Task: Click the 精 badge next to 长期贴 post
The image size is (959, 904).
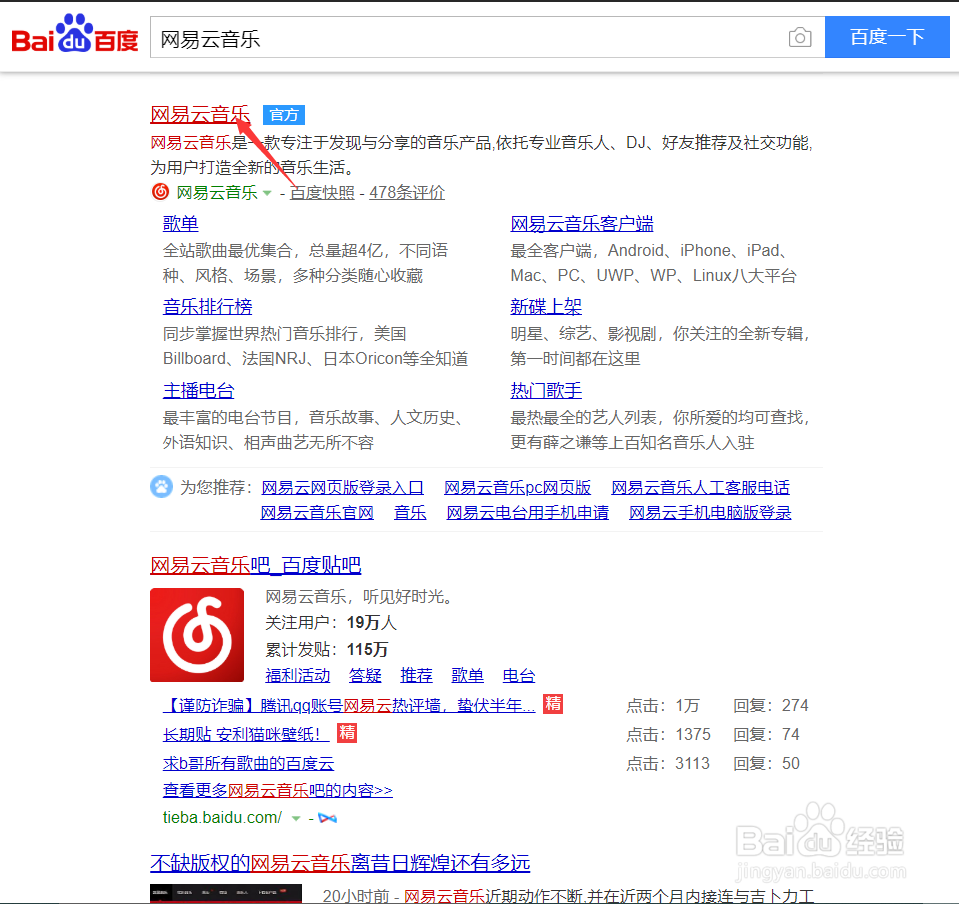Action: click(x=347, y=732)
